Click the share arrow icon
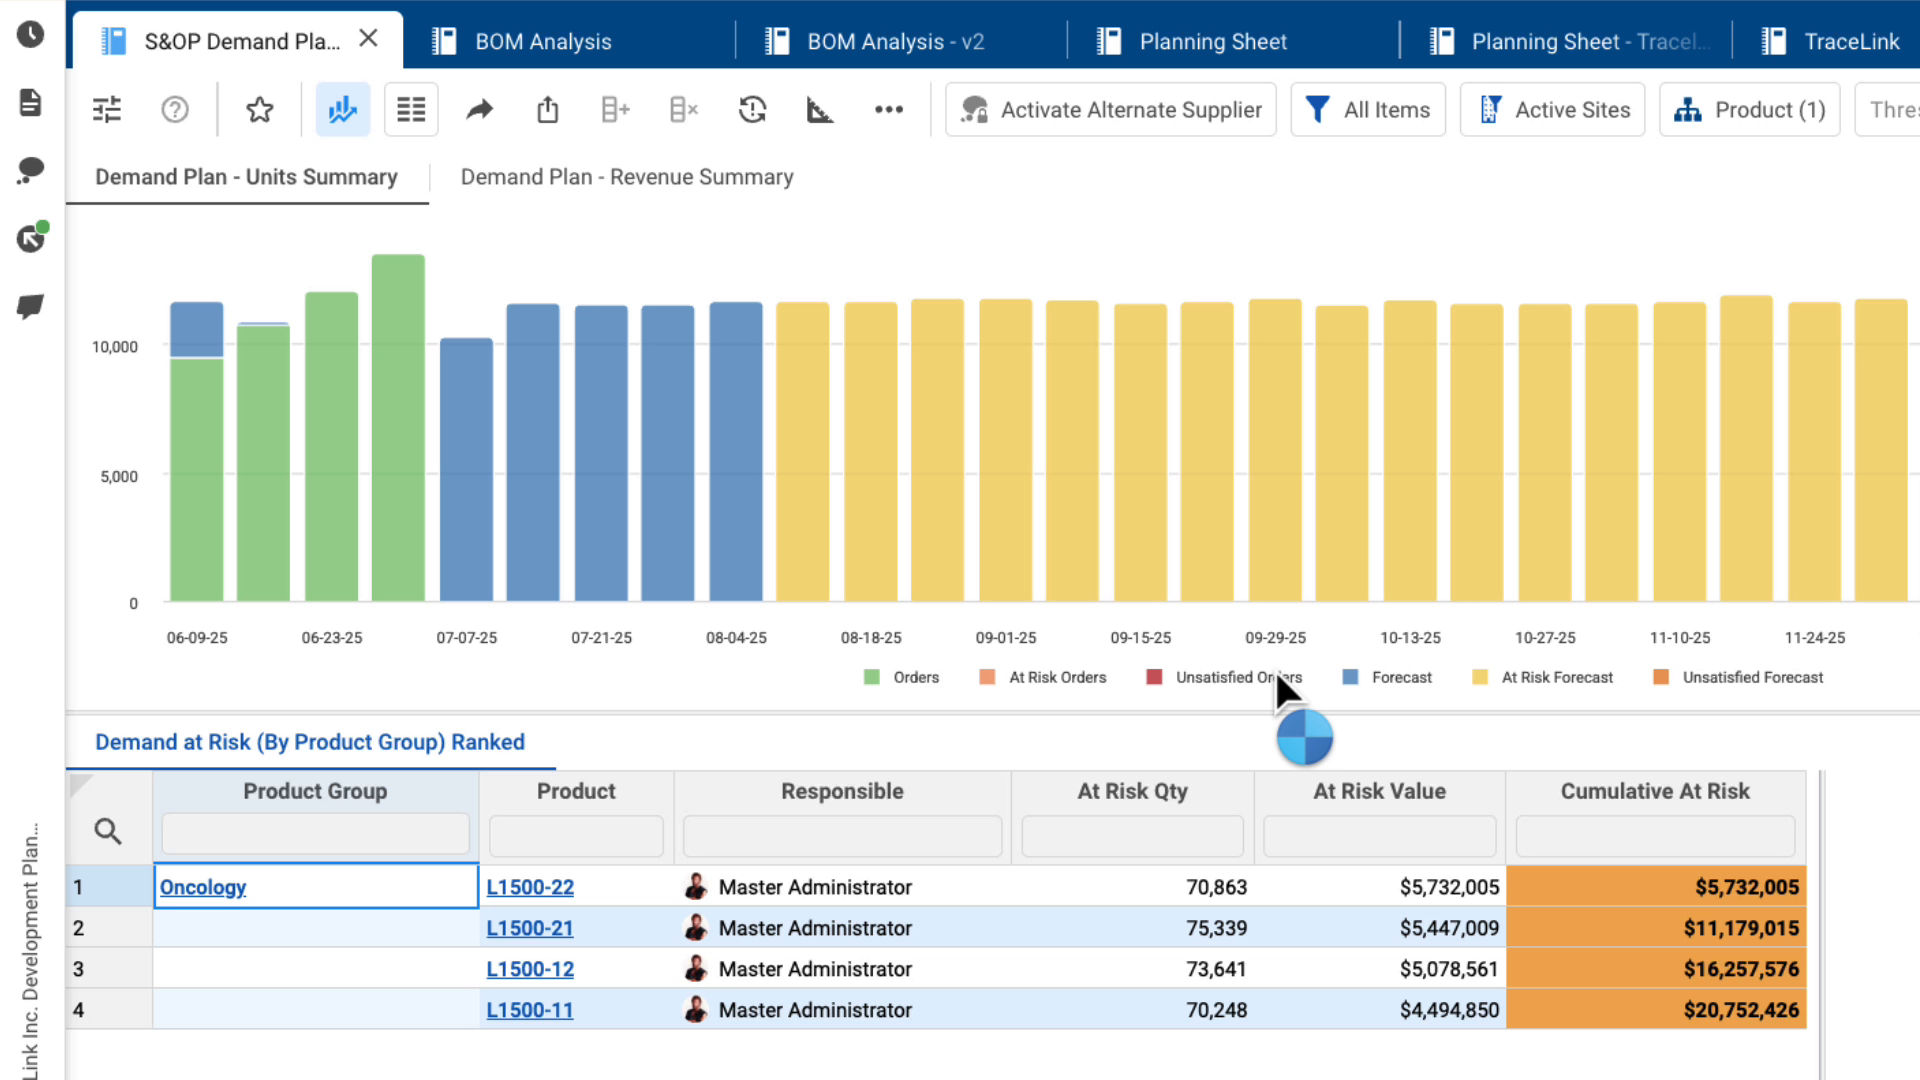Image resolution: width=1920 pixels, height=1080 pixels. [480, 109]
